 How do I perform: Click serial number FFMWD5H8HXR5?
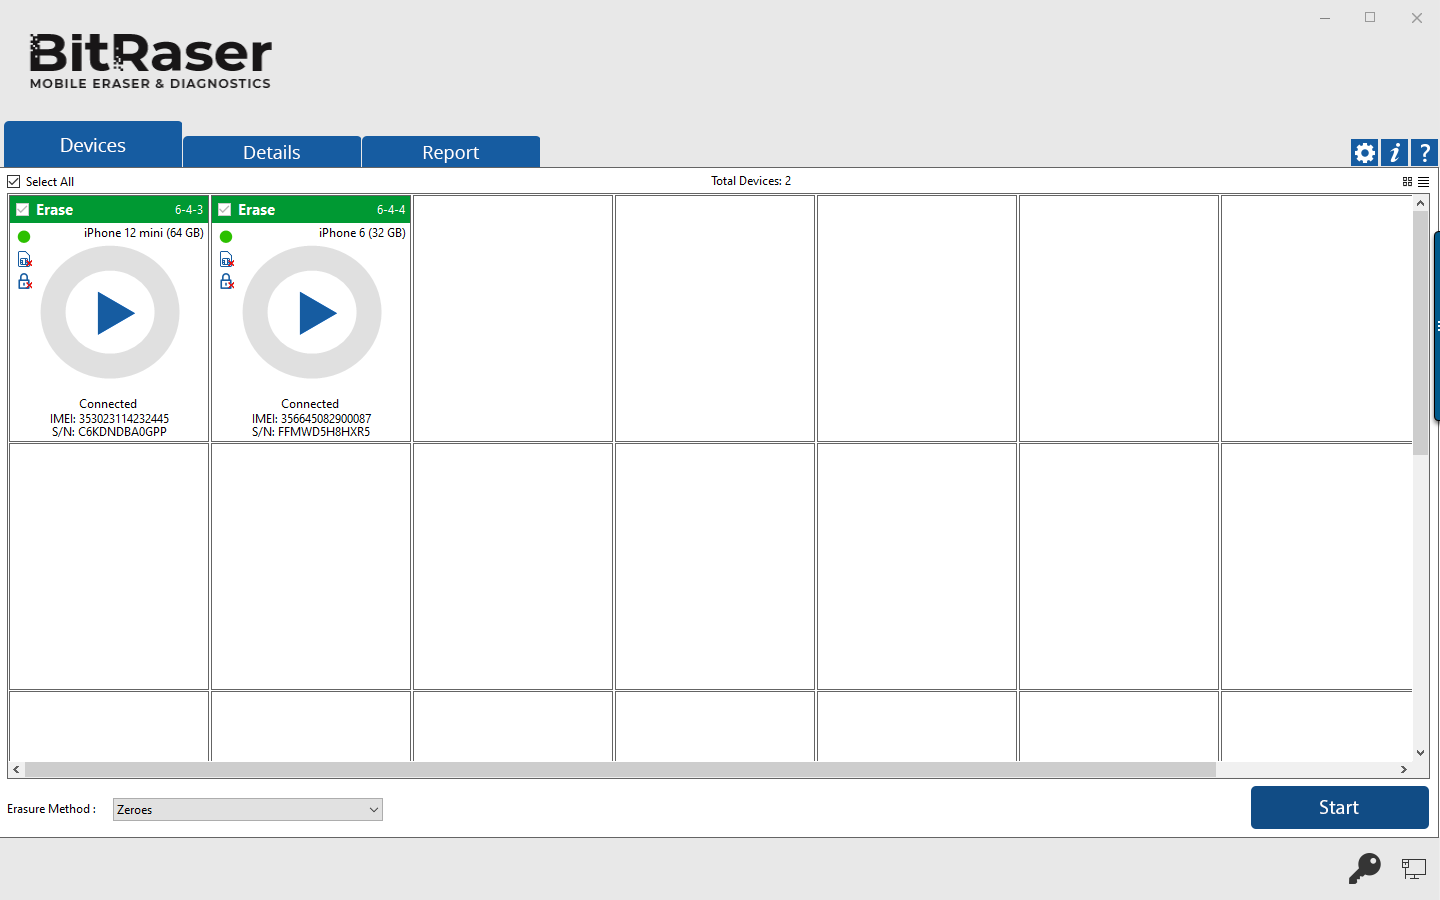click(311, 432)
